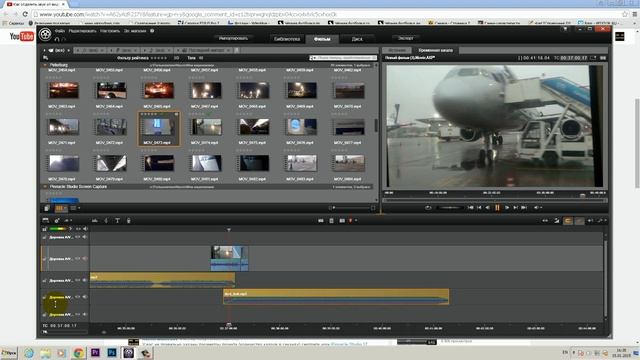Select the Timeline preview tab
Image resolution: width=640 pixels, height=360 pixels.
(435, 50)
